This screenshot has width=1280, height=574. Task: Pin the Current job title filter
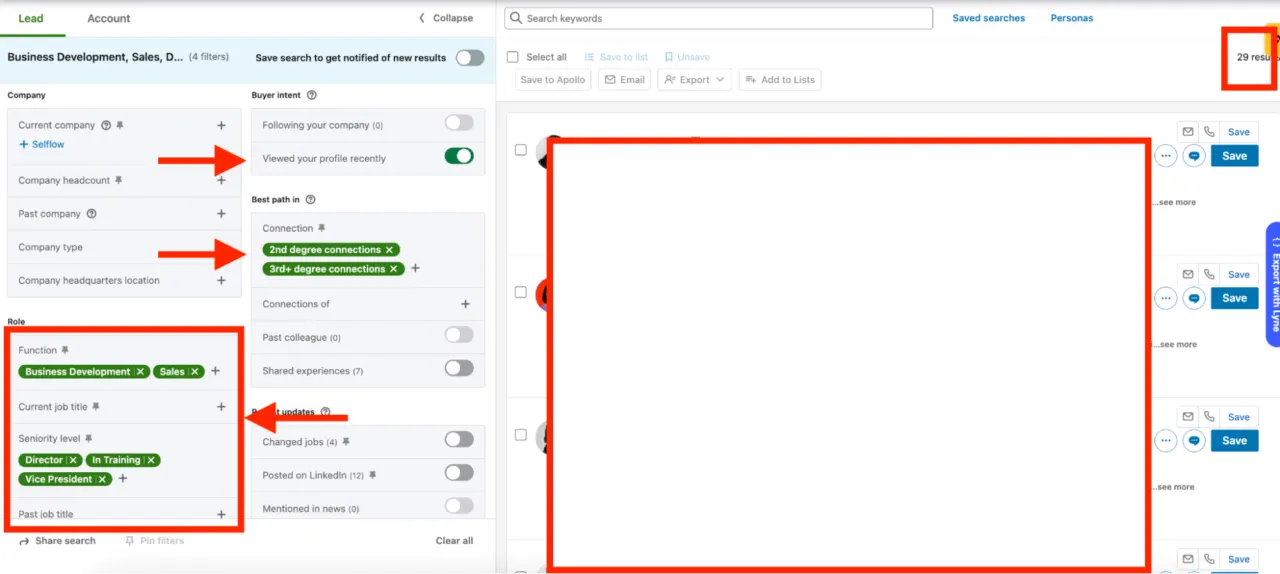coord(96,407)
